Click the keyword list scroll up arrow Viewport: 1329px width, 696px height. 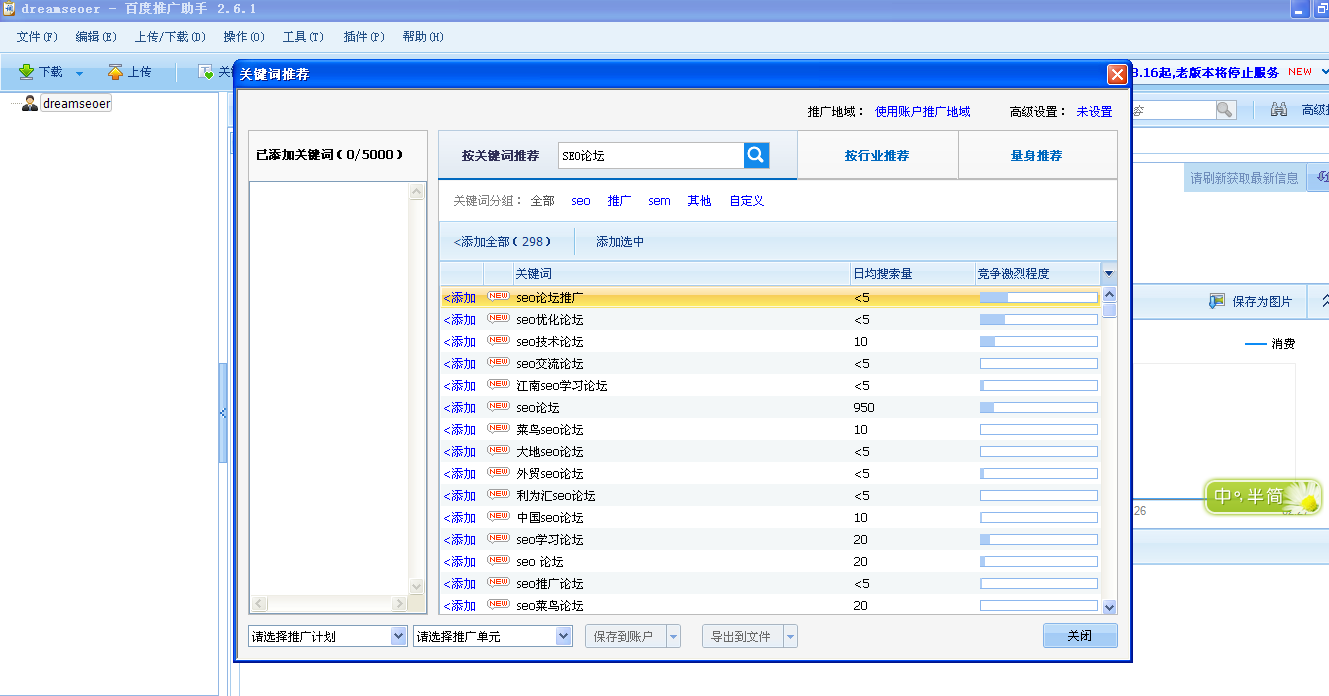[x=1109, y=294]
